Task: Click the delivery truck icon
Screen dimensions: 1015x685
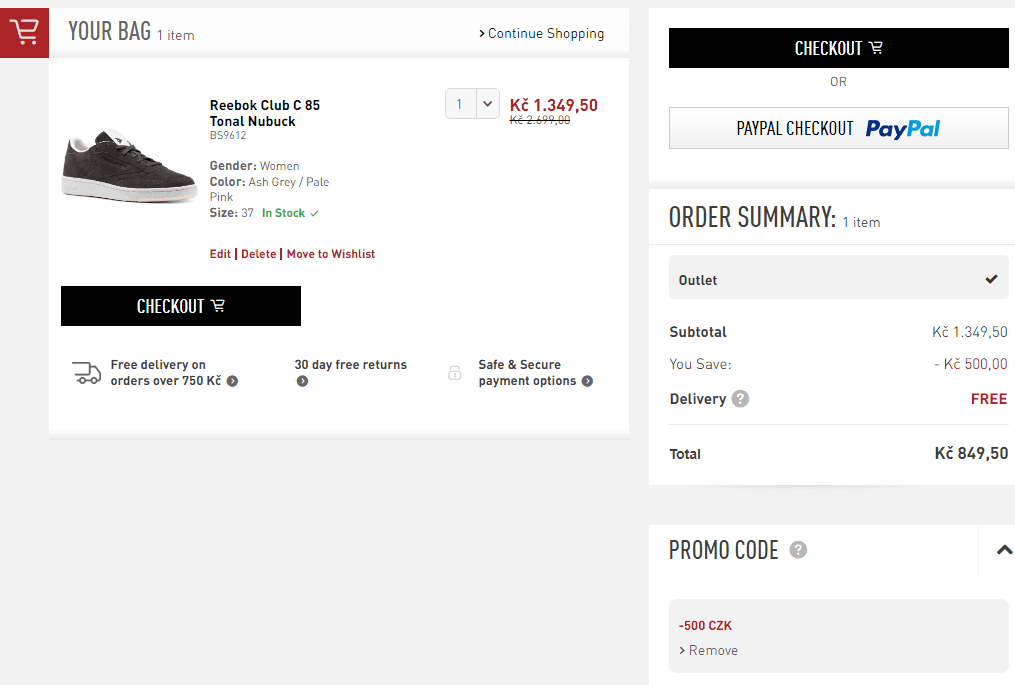Action: pos(87,373)
